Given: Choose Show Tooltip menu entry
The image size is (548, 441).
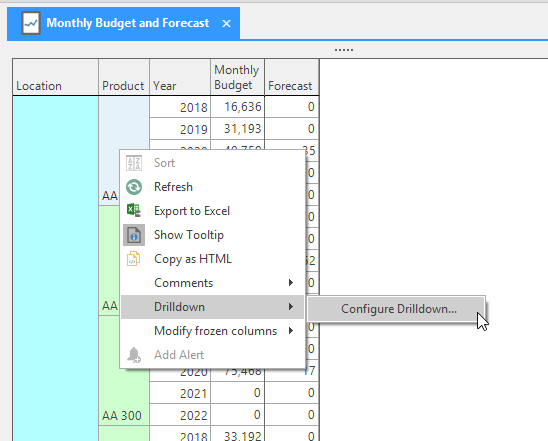Looking at the screenshot, I should (212, 235).
